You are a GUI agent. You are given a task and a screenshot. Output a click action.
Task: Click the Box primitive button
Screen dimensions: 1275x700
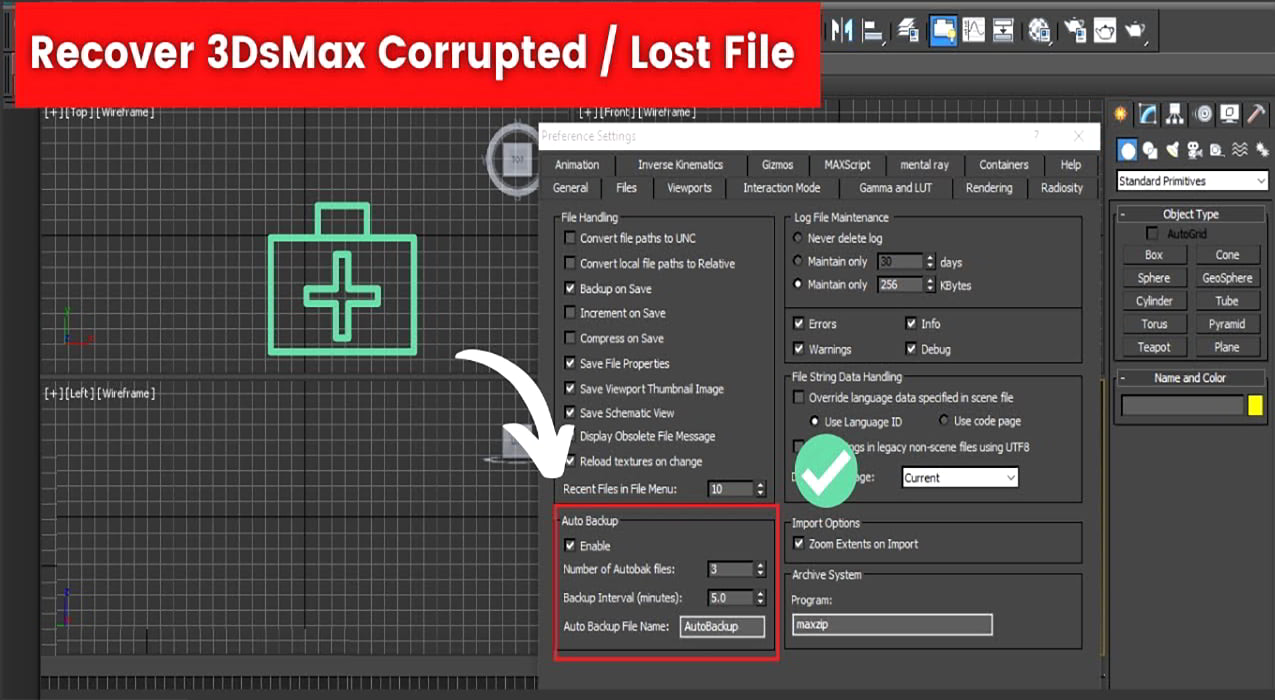1154,255
